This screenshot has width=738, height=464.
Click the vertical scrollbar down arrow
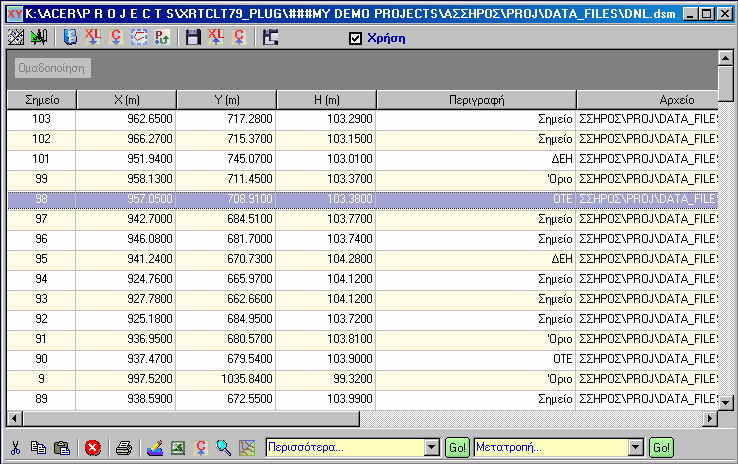click(725, 402)
